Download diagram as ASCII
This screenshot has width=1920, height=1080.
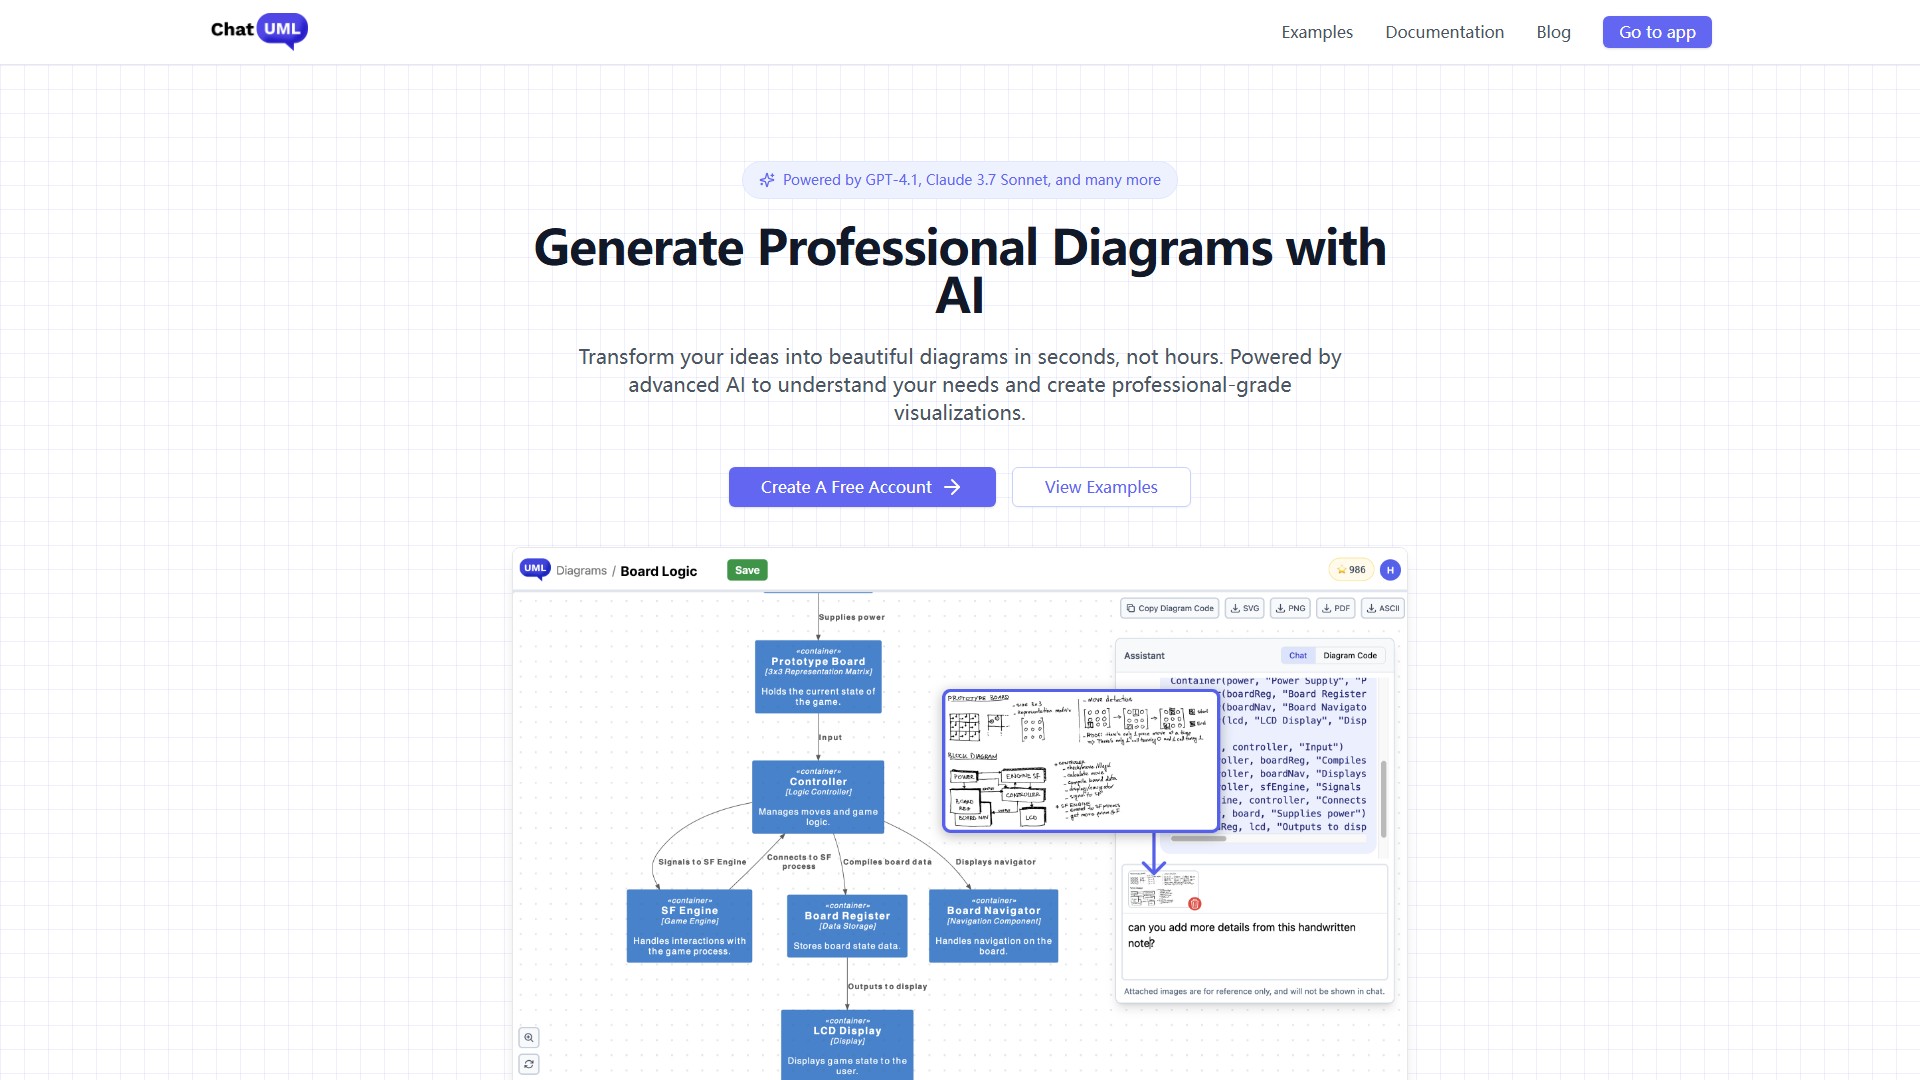(x=1383, y=608)
